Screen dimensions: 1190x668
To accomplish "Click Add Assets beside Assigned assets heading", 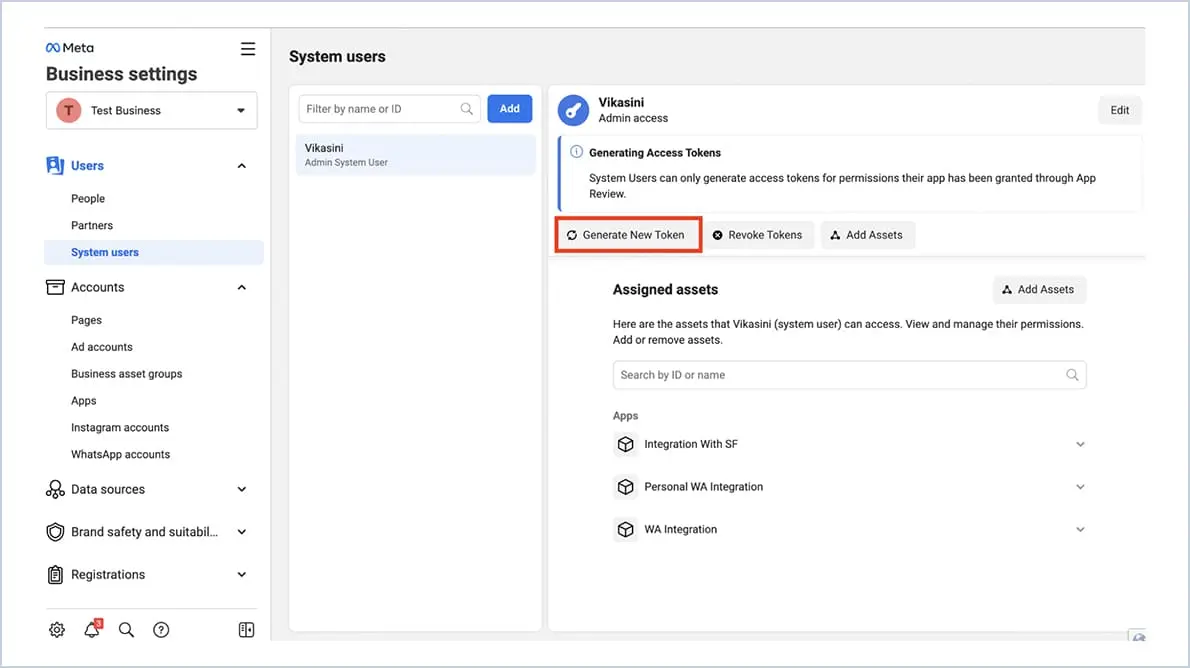I will pyautogui.click(x=1039, y=289).
